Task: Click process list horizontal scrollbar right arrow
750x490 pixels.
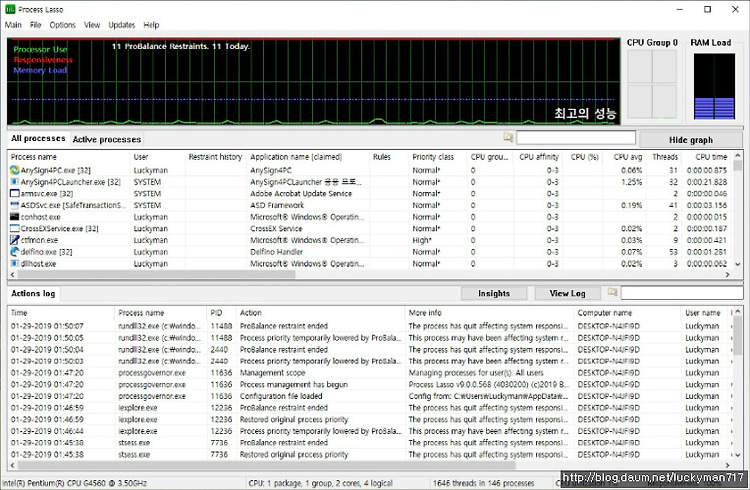Action: point(727,275)
